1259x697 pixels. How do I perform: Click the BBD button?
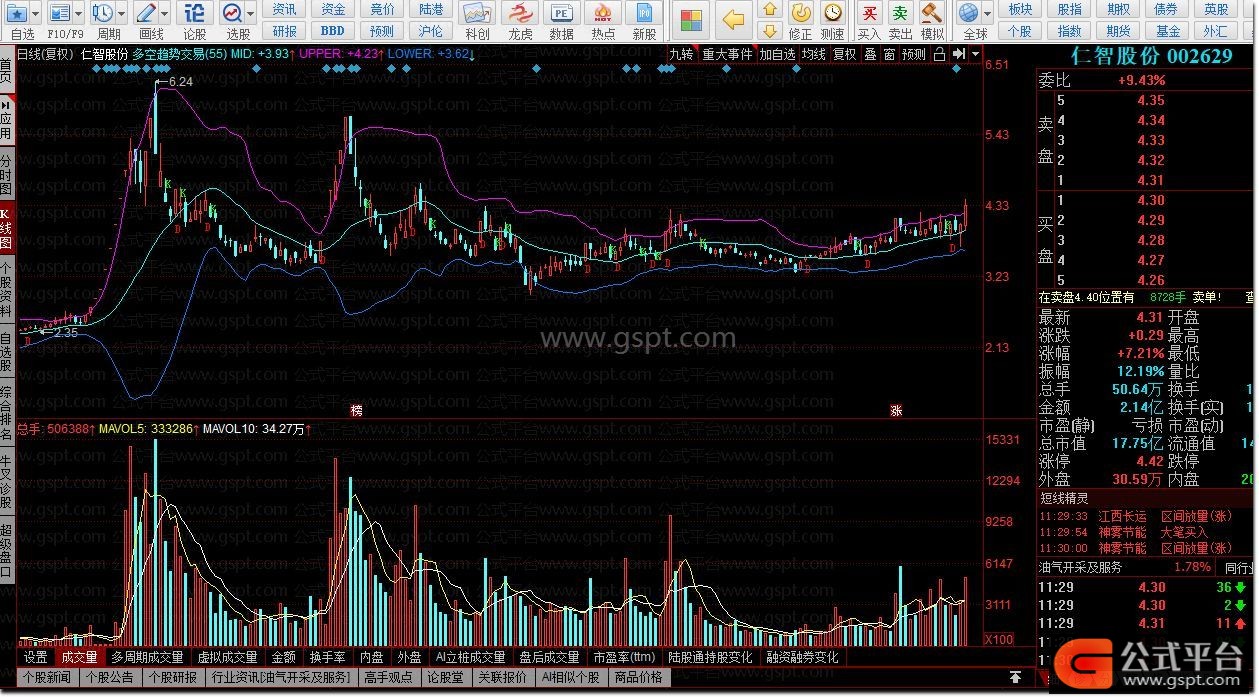coord(333,31)
